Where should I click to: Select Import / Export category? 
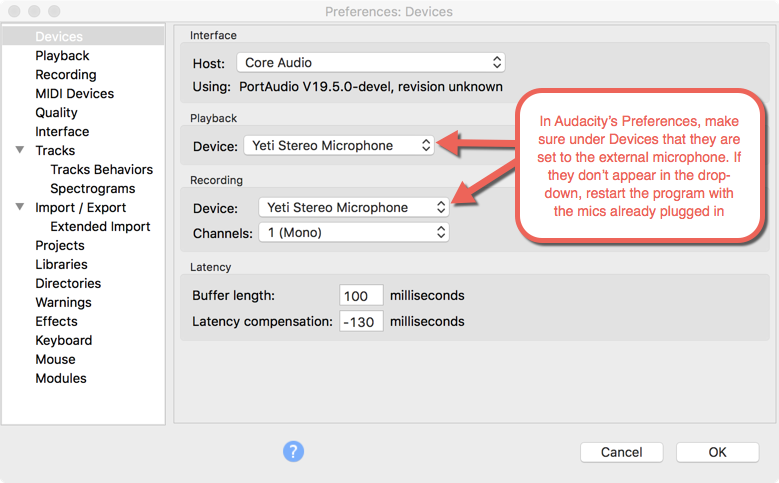pyautogui.click(x=80, y=208)
